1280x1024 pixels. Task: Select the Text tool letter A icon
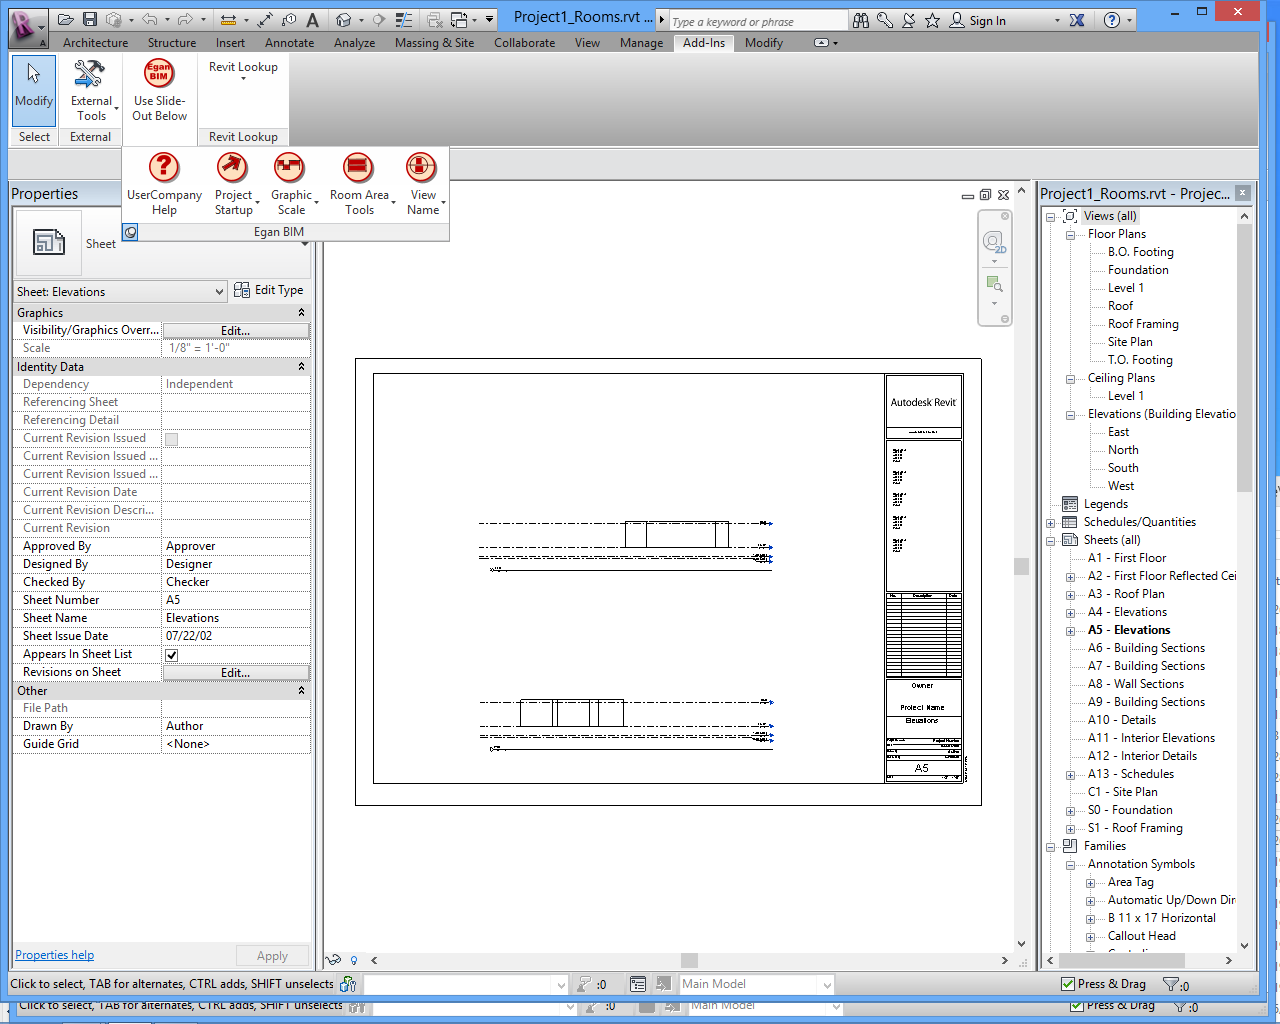(x=313, y=20)
